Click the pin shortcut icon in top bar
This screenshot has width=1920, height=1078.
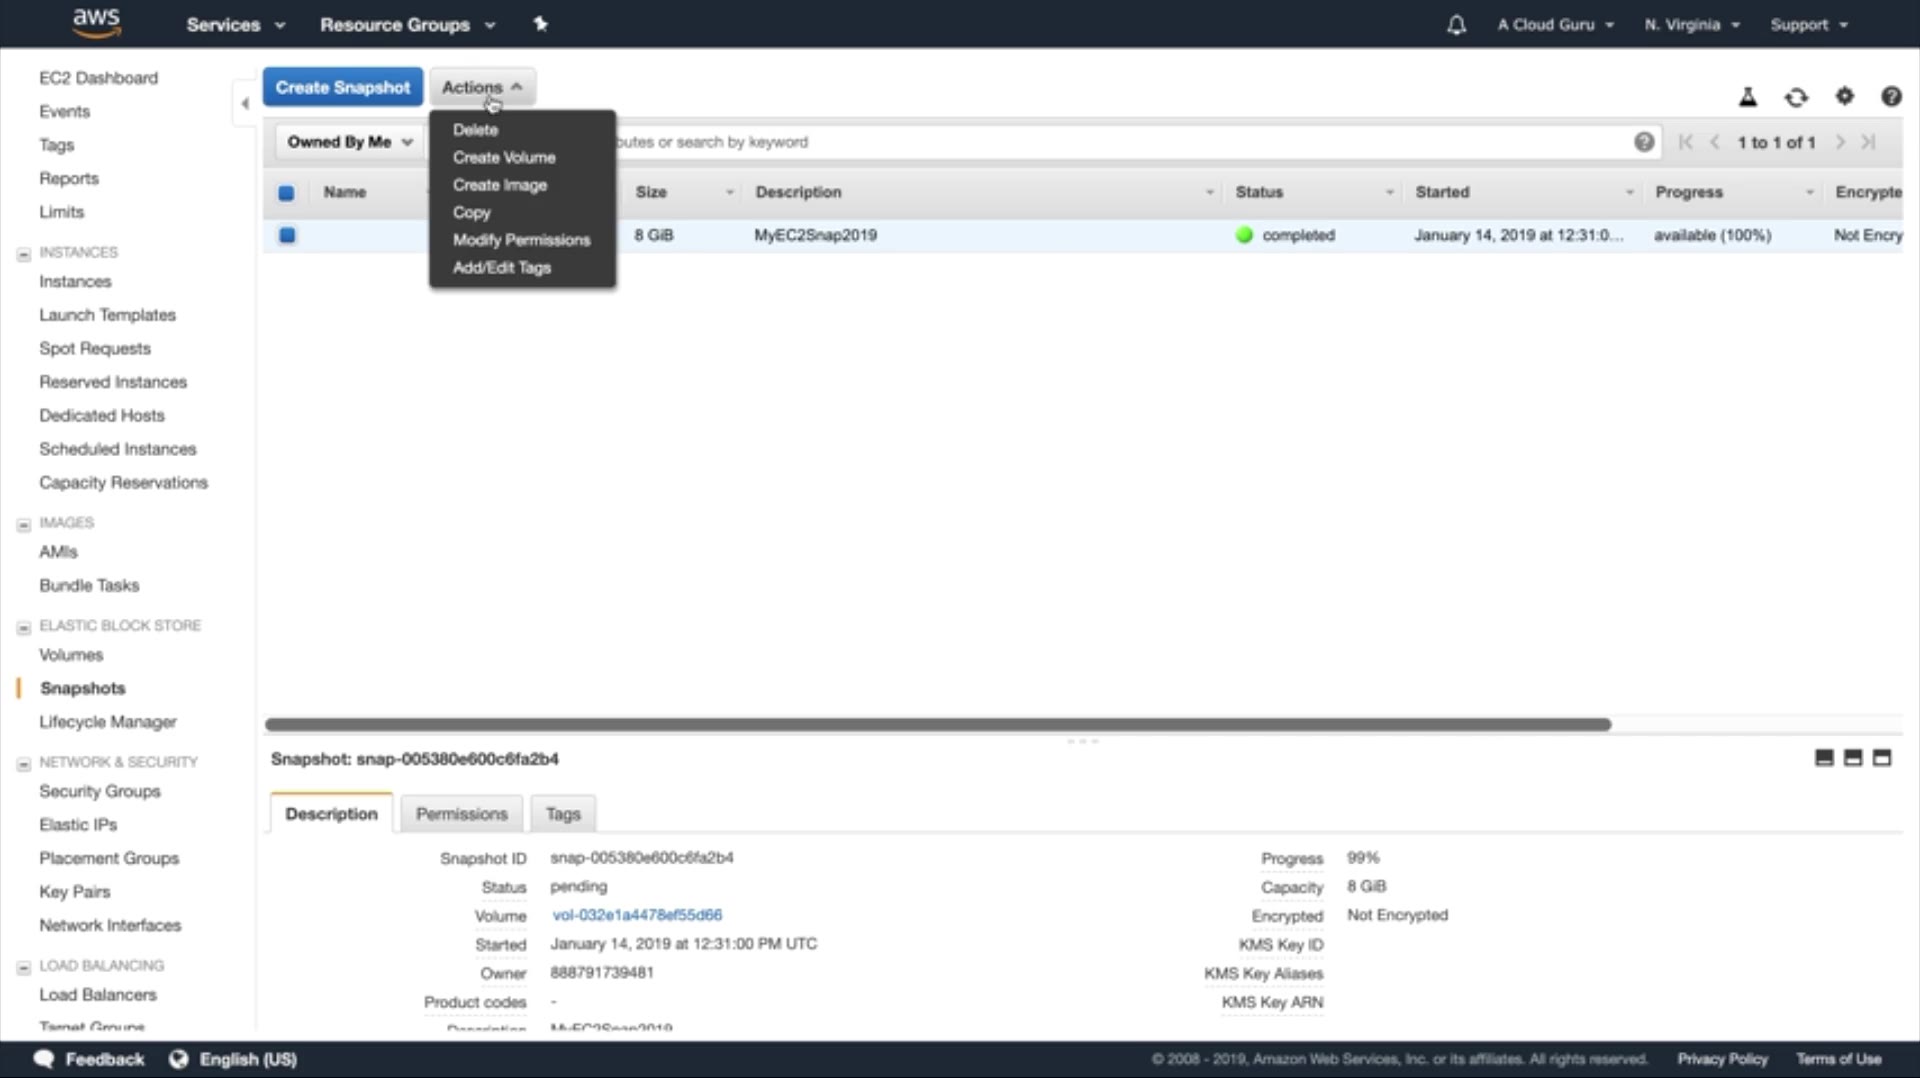[540, 24]
